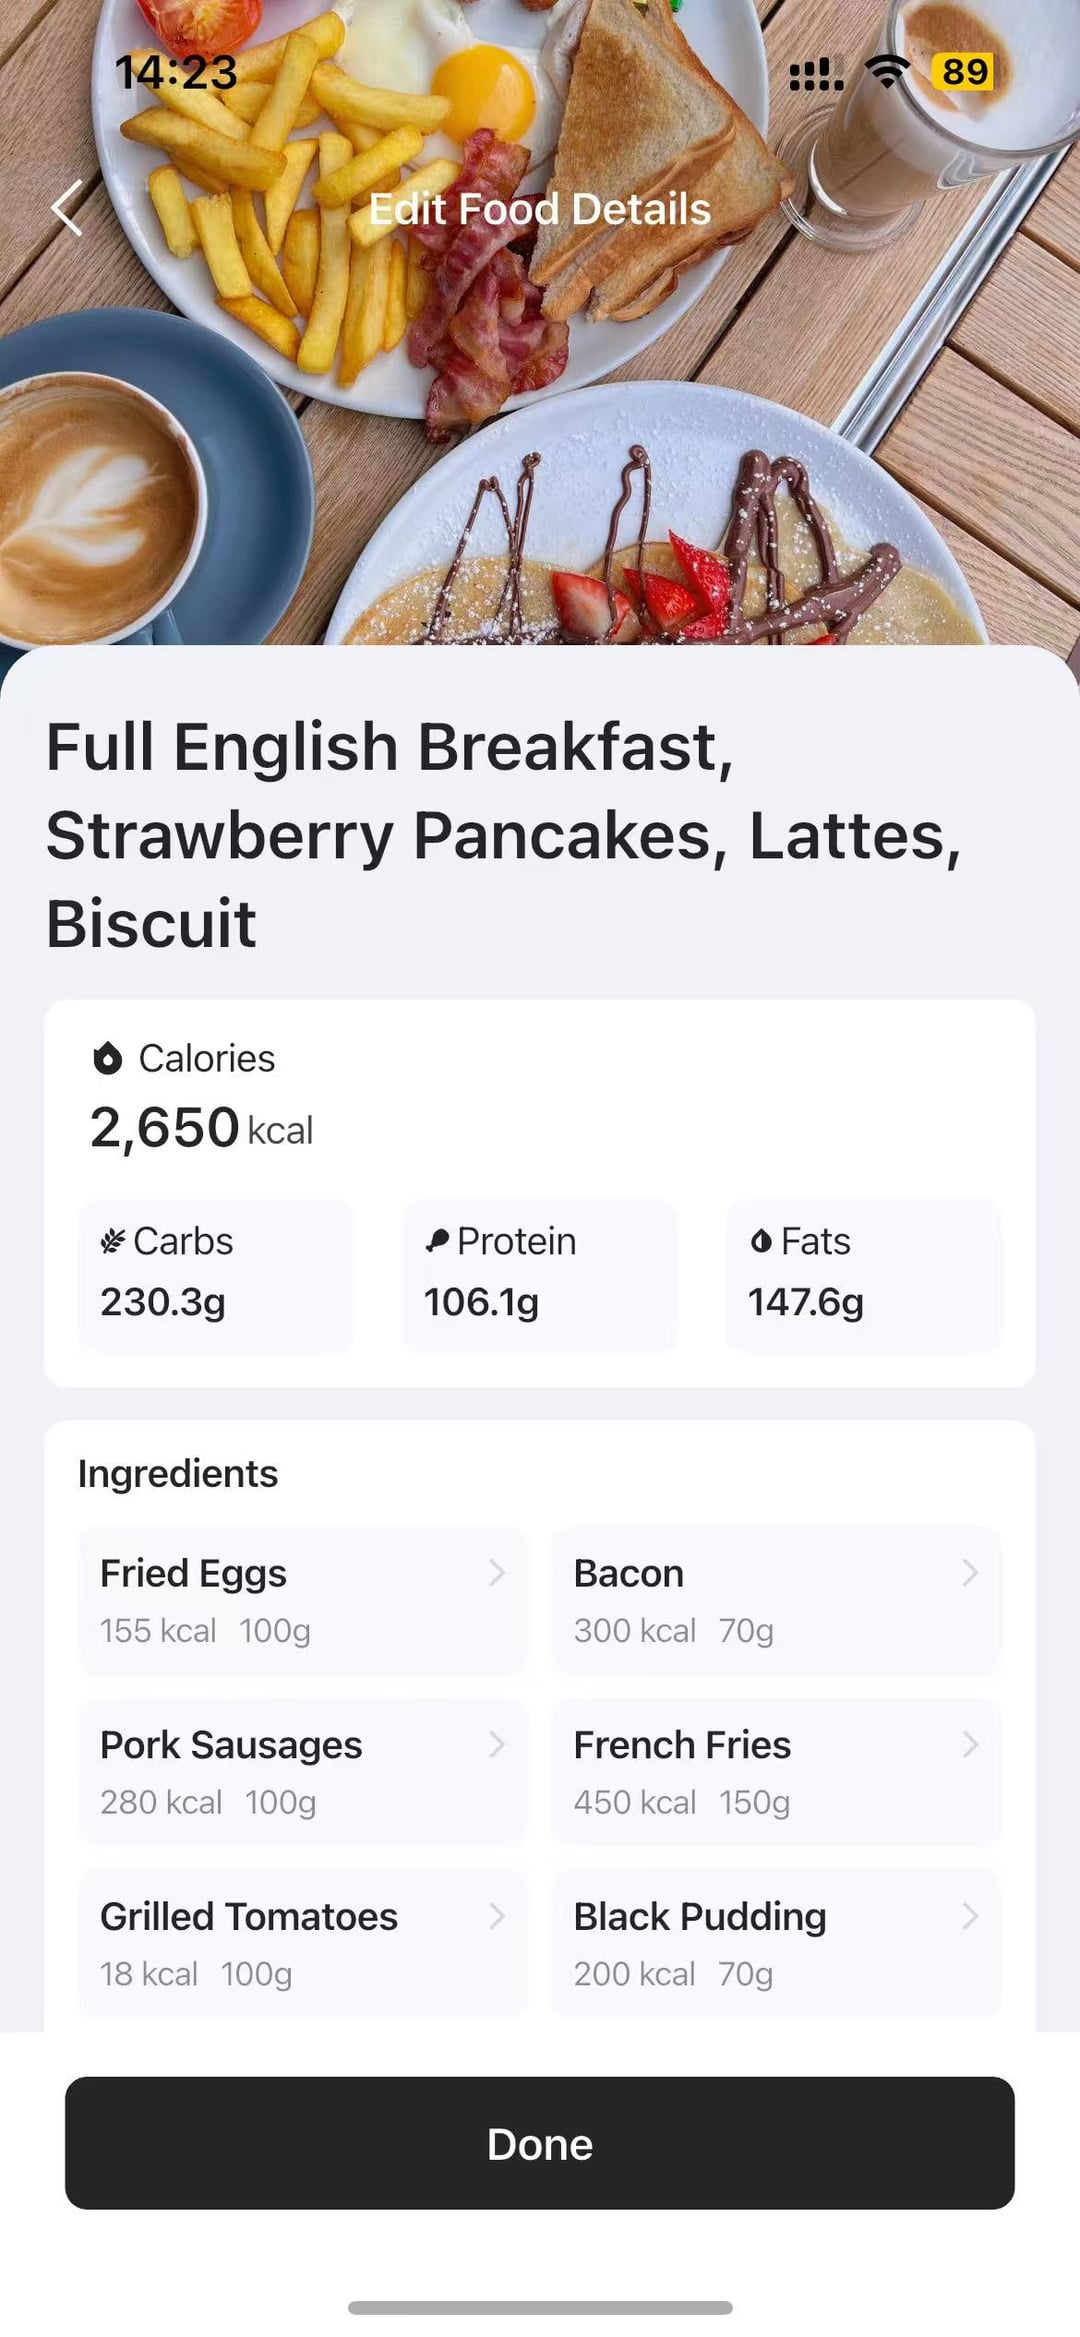This screenshot has height=2337, width=1080.
Task: Open French Fries chevron arrow
Action: (970, 1745)
